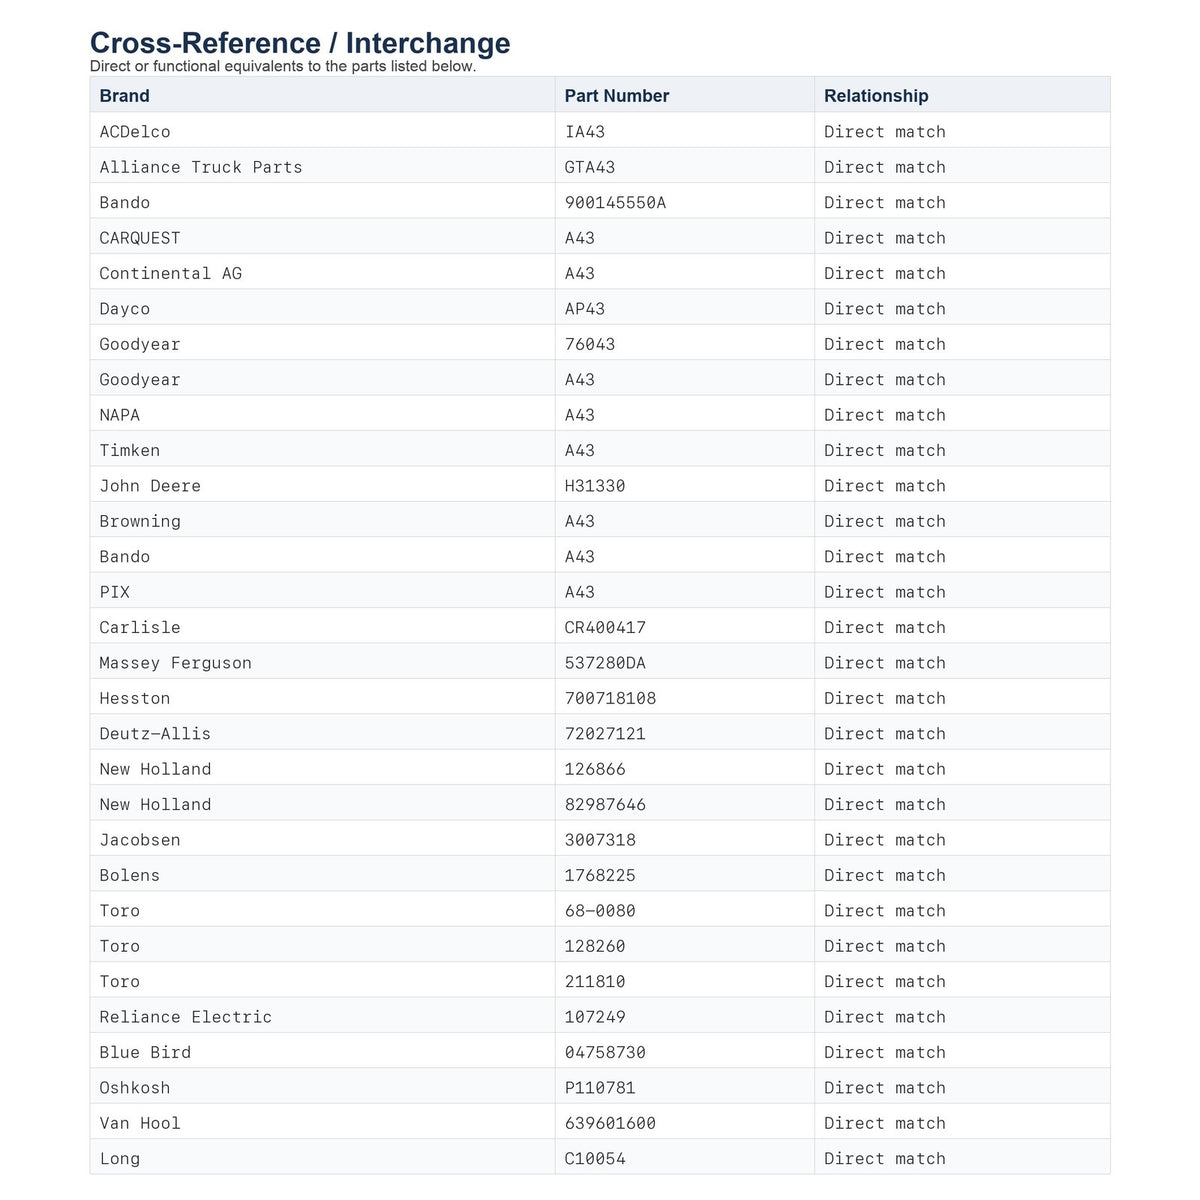1200x1200 pixels.
Task: Click the Van Hool brand cell
Action: 322,1122
